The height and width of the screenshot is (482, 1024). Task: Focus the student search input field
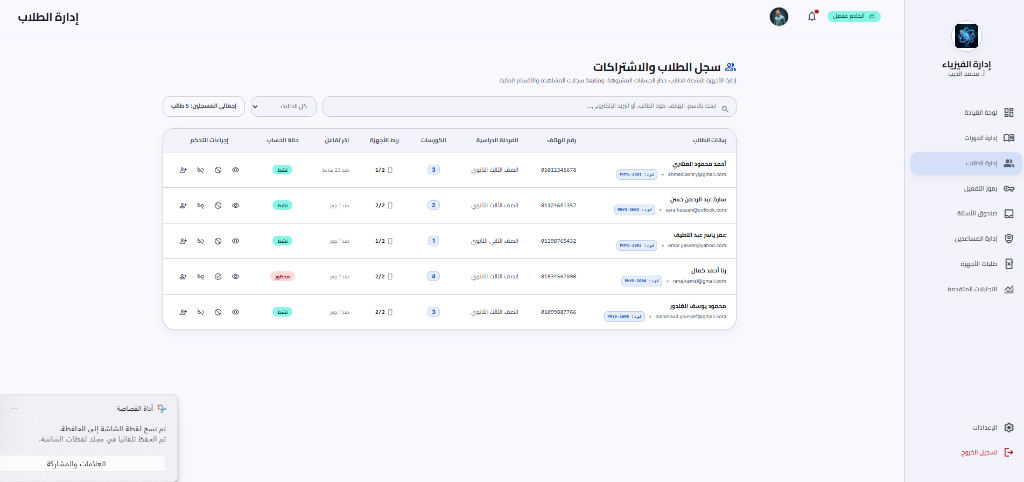point(529,106)
